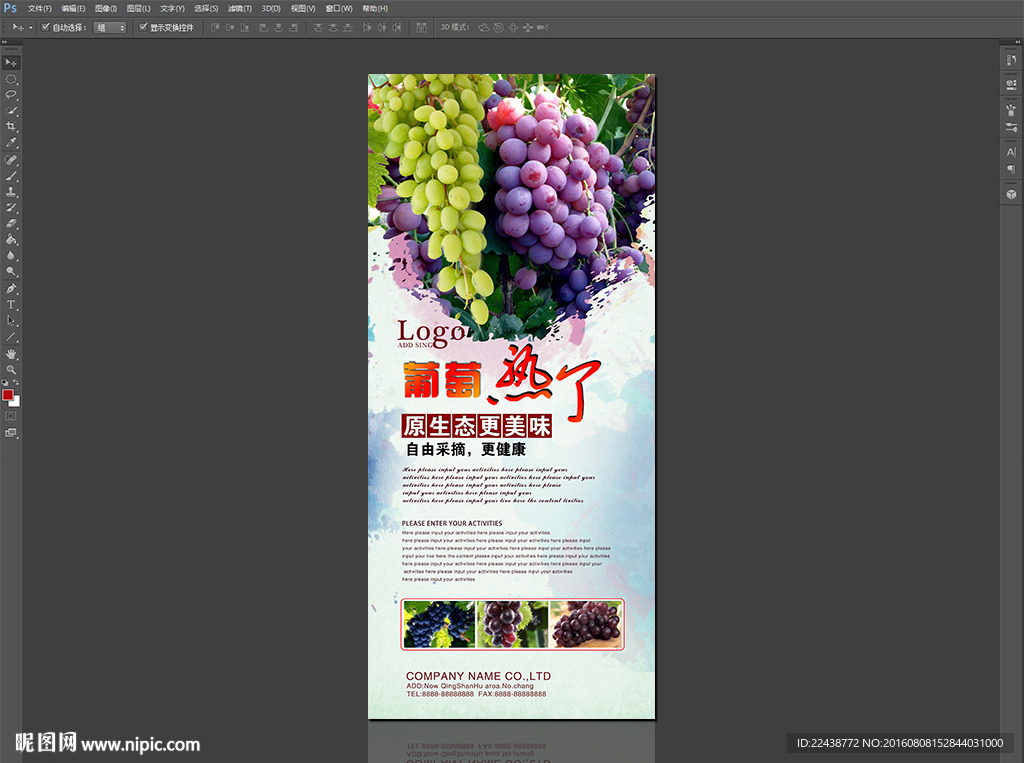
Task: Select the Eyedropper tool
Action: (11, 142)
